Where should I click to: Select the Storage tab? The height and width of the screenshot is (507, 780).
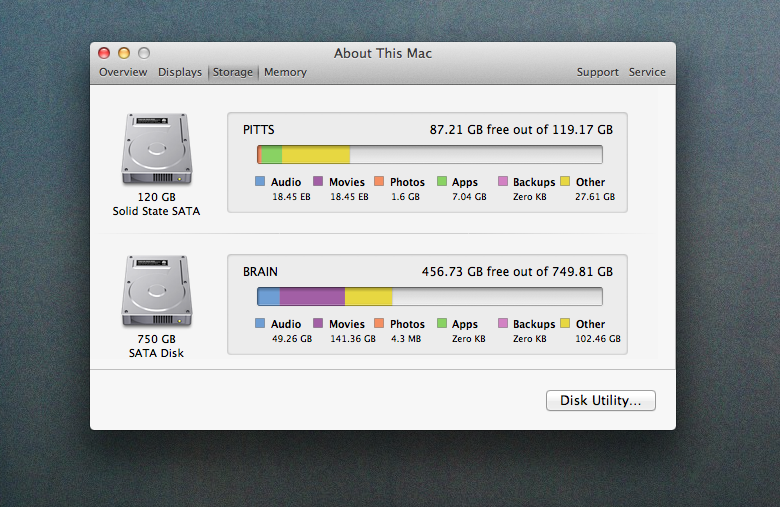pos(233,72)
